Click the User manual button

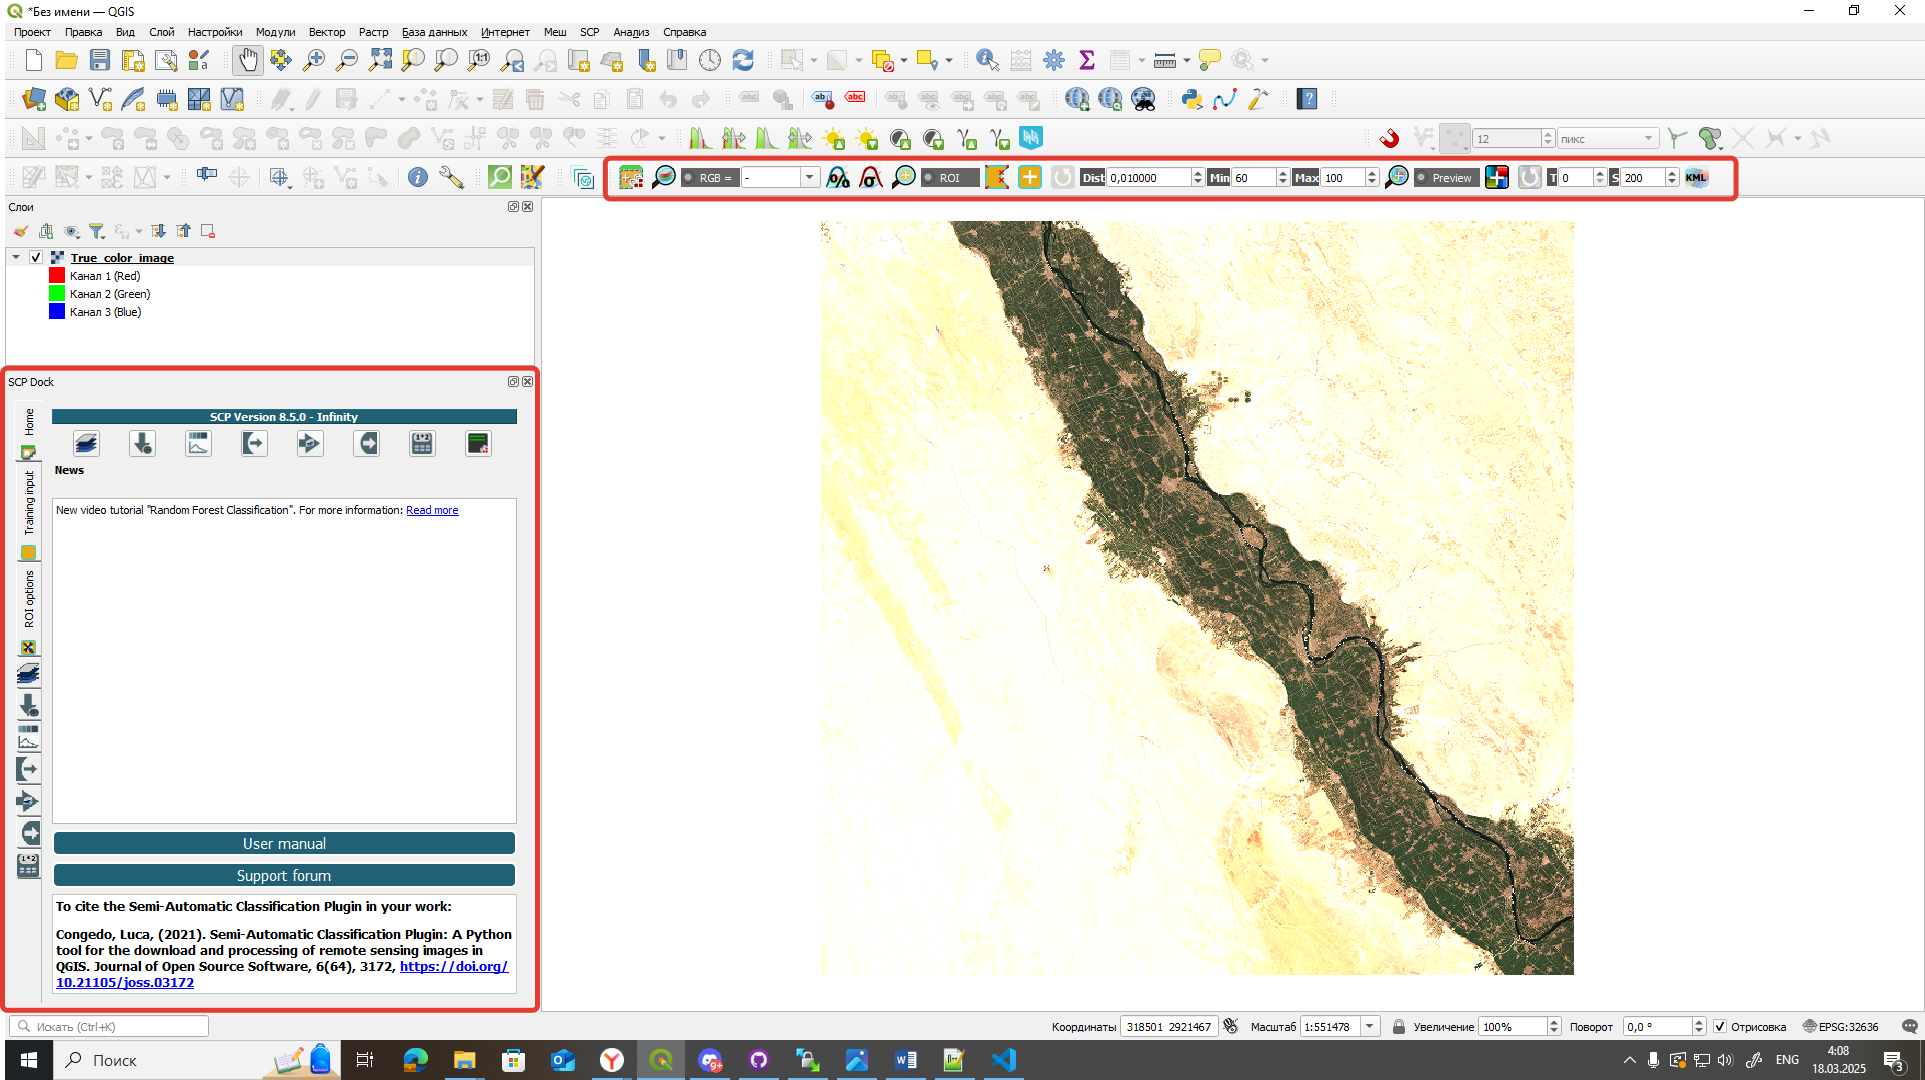pyautogui.click(x=284, y=843)
